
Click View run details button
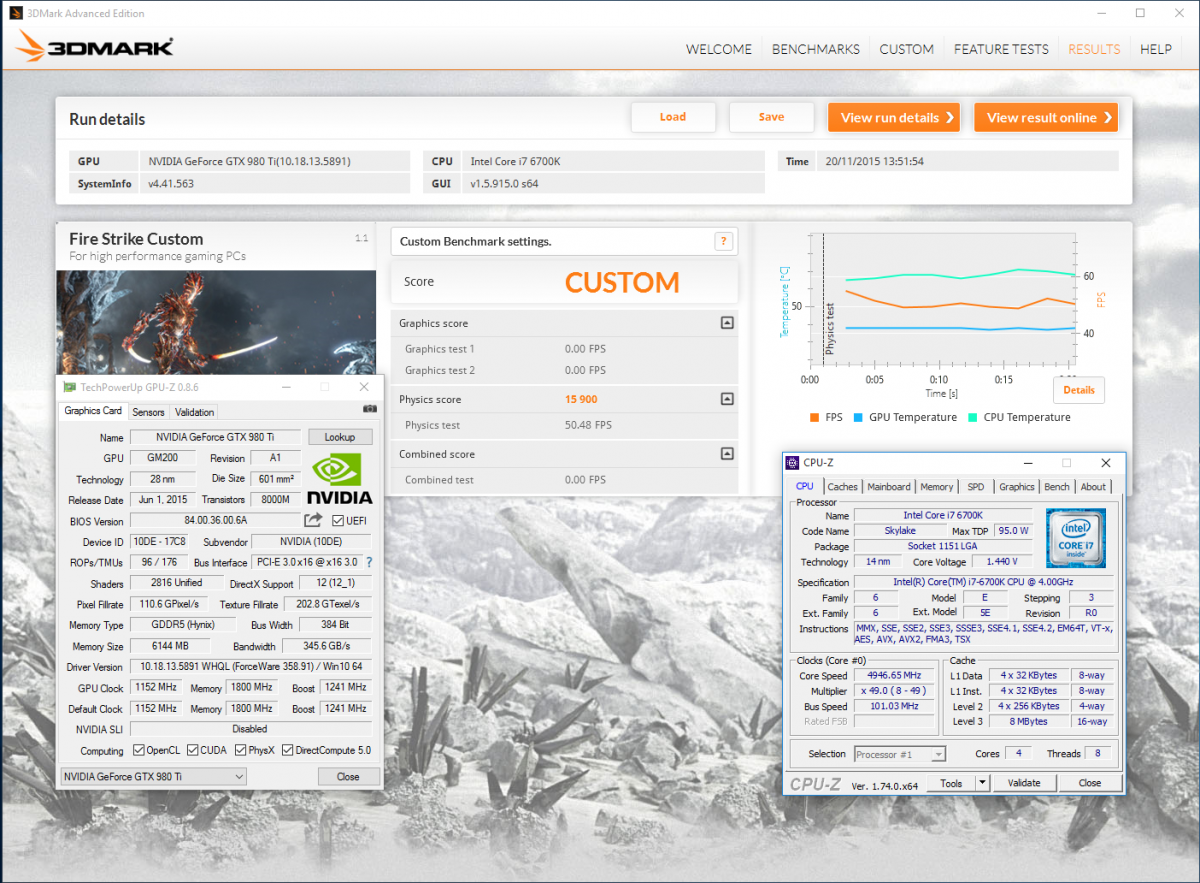click(894, 117)
